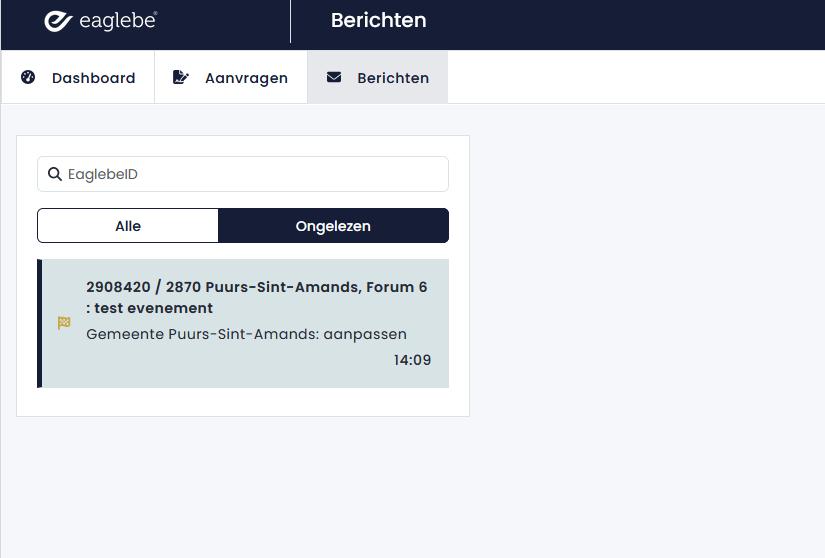This screenshot has width=825, height=558.
Task: Click the Berichten envelope icon
Action: pyautogui.click(x=334, y=77)
